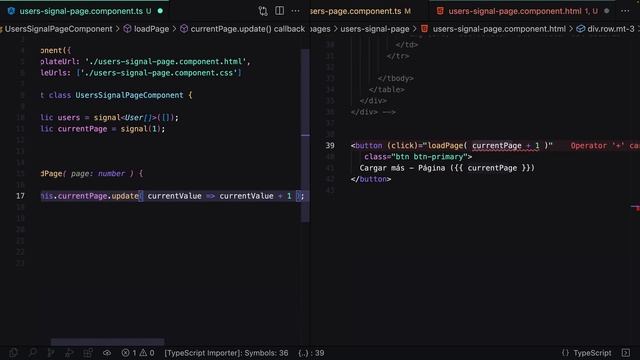Click the {..} : 39 status entry
The width and height of the screenshot is (640, 360).
311,353
